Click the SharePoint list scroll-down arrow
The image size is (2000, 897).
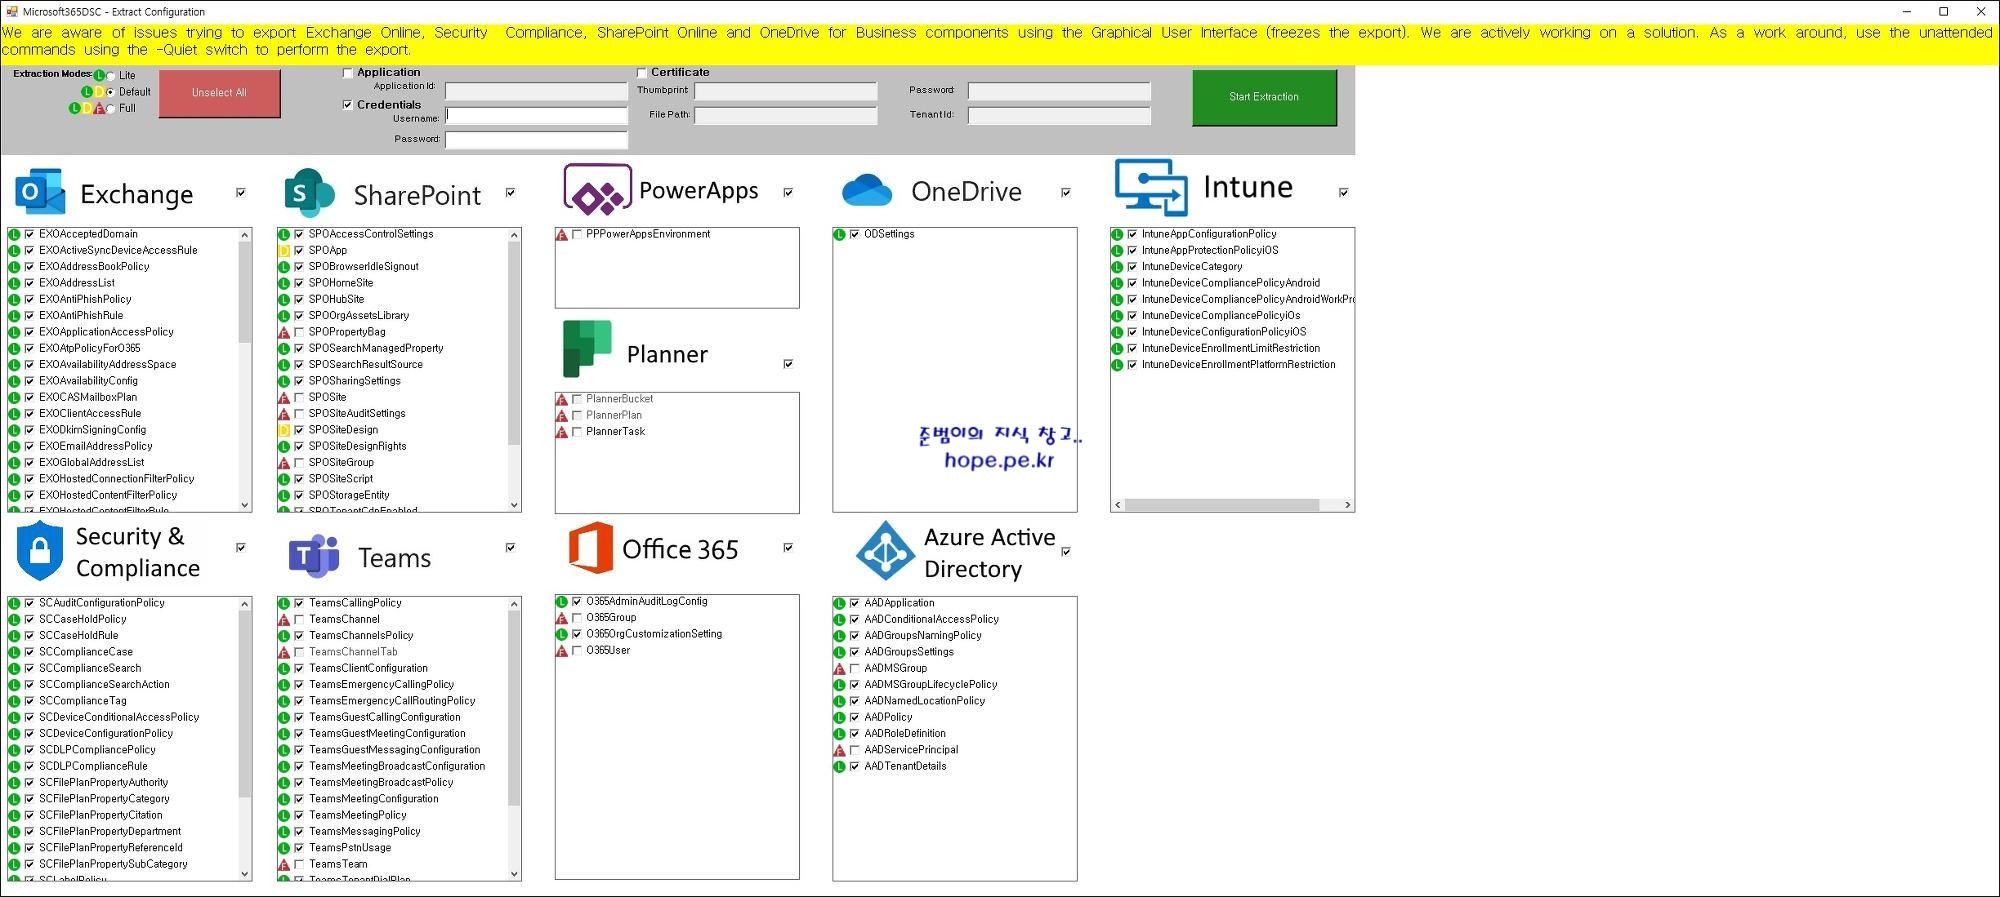[515, 505]
